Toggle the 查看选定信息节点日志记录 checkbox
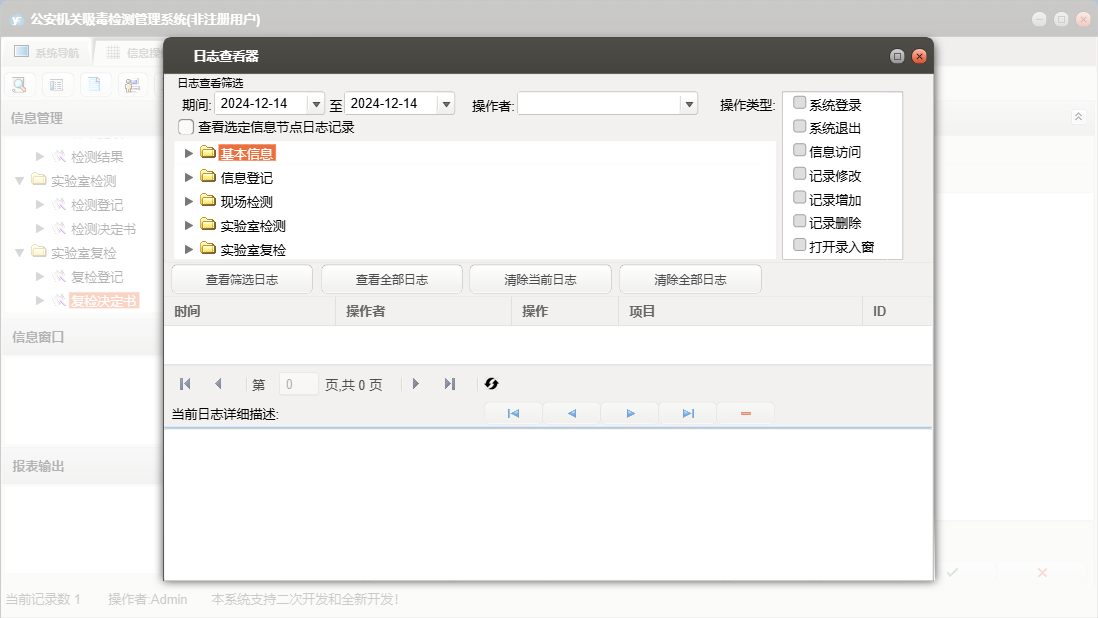This screenshot has width=1098, height=618. click(186, 127)
